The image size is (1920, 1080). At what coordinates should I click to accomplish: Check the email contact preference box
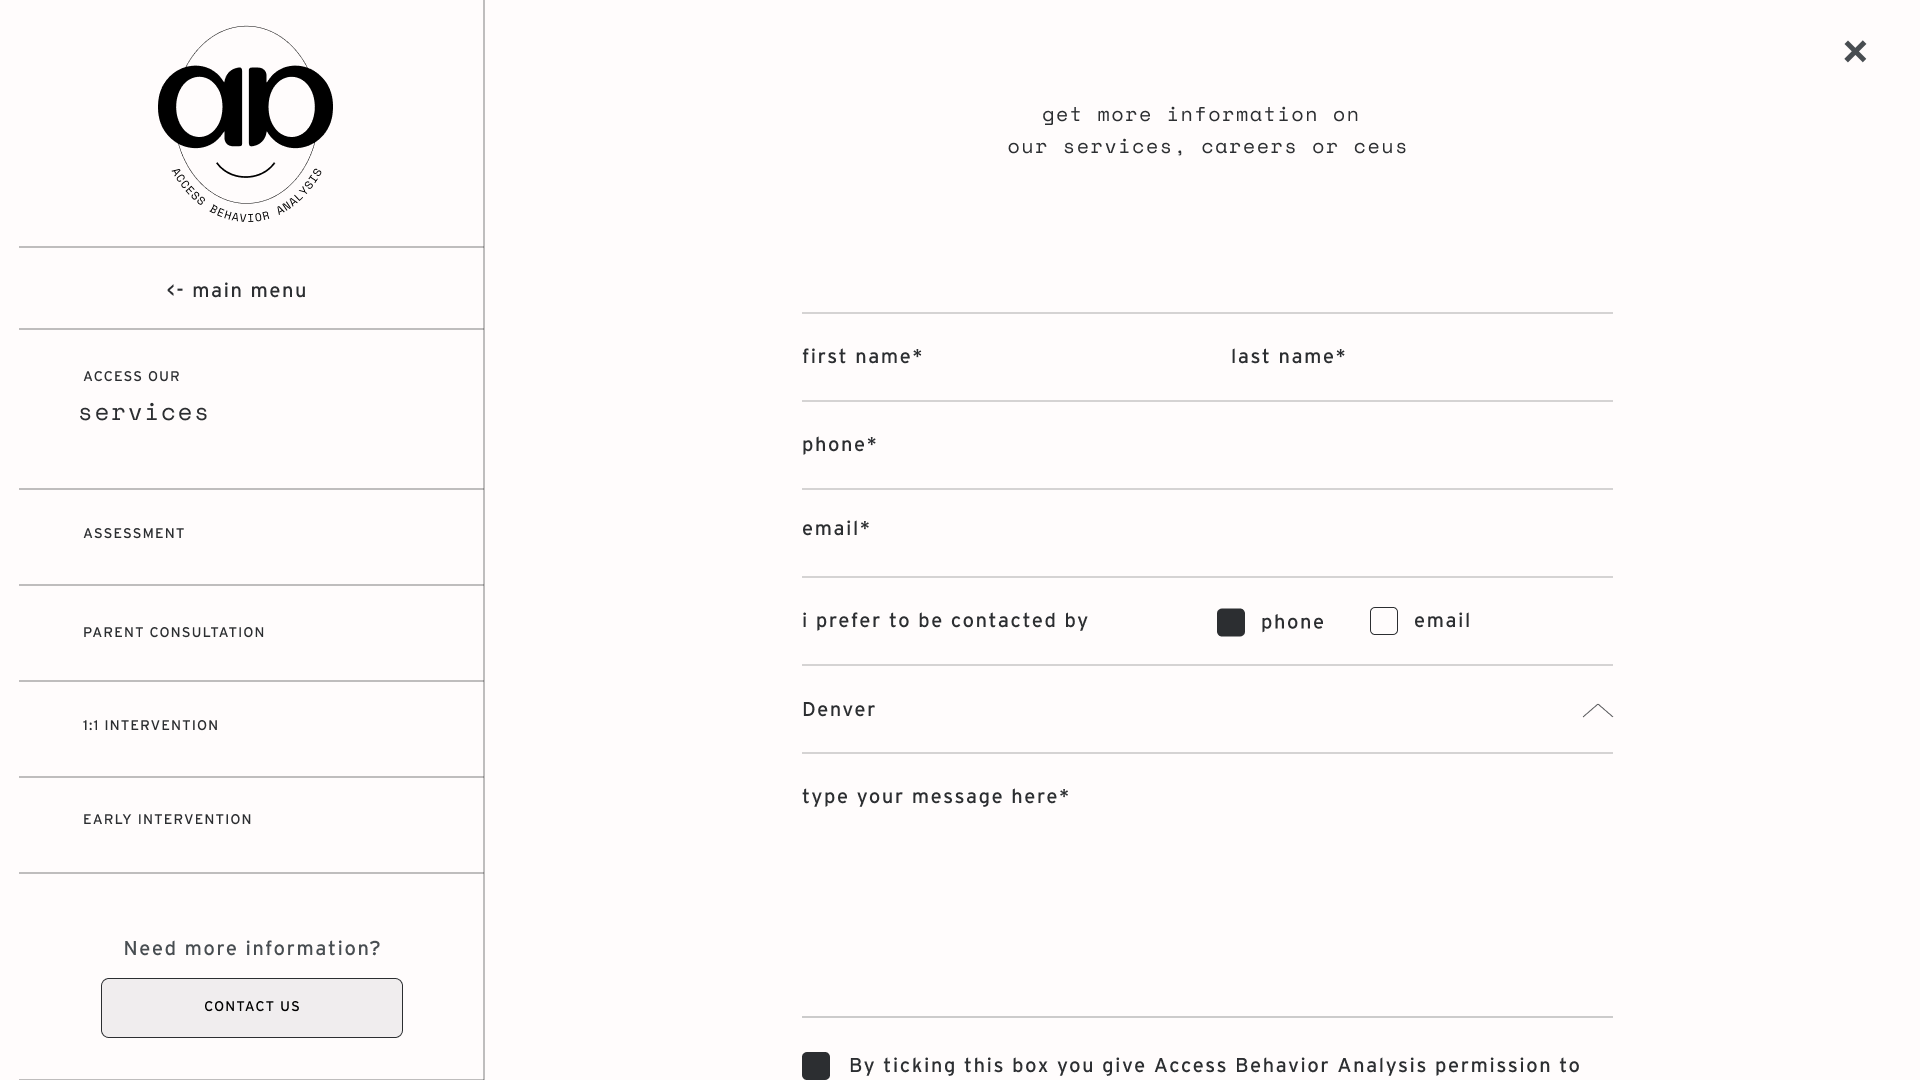(x=1384, y=621)
